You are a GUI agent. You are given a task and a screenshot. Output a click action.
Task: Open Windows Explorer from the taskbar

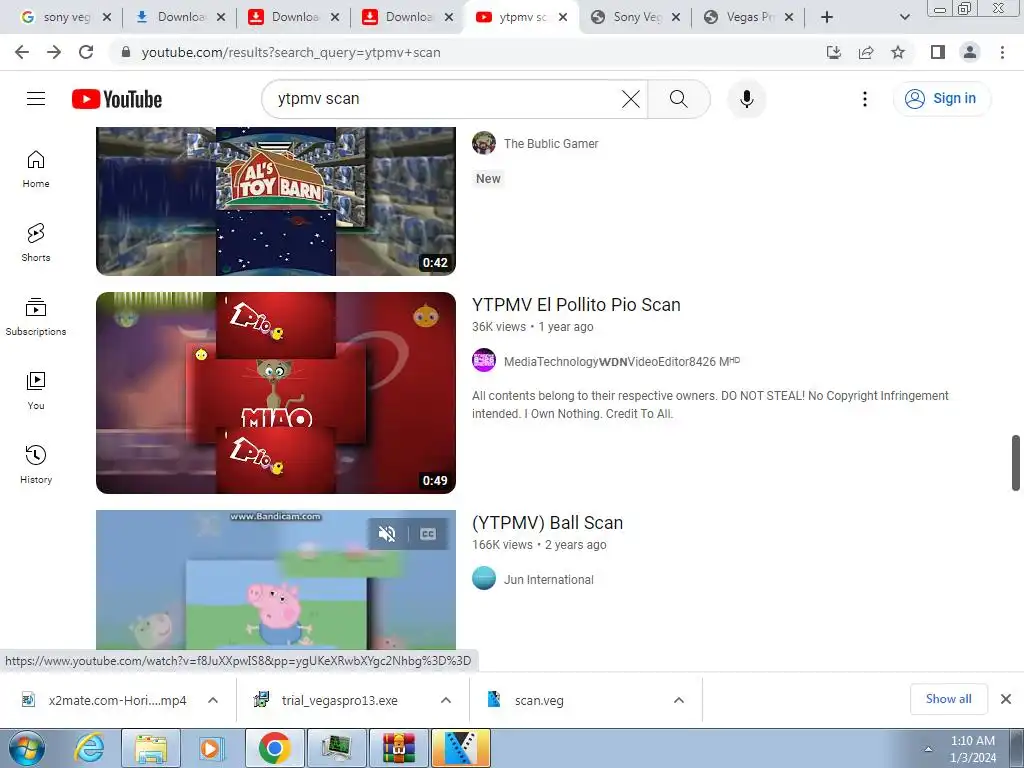click(x=152, y=748)
